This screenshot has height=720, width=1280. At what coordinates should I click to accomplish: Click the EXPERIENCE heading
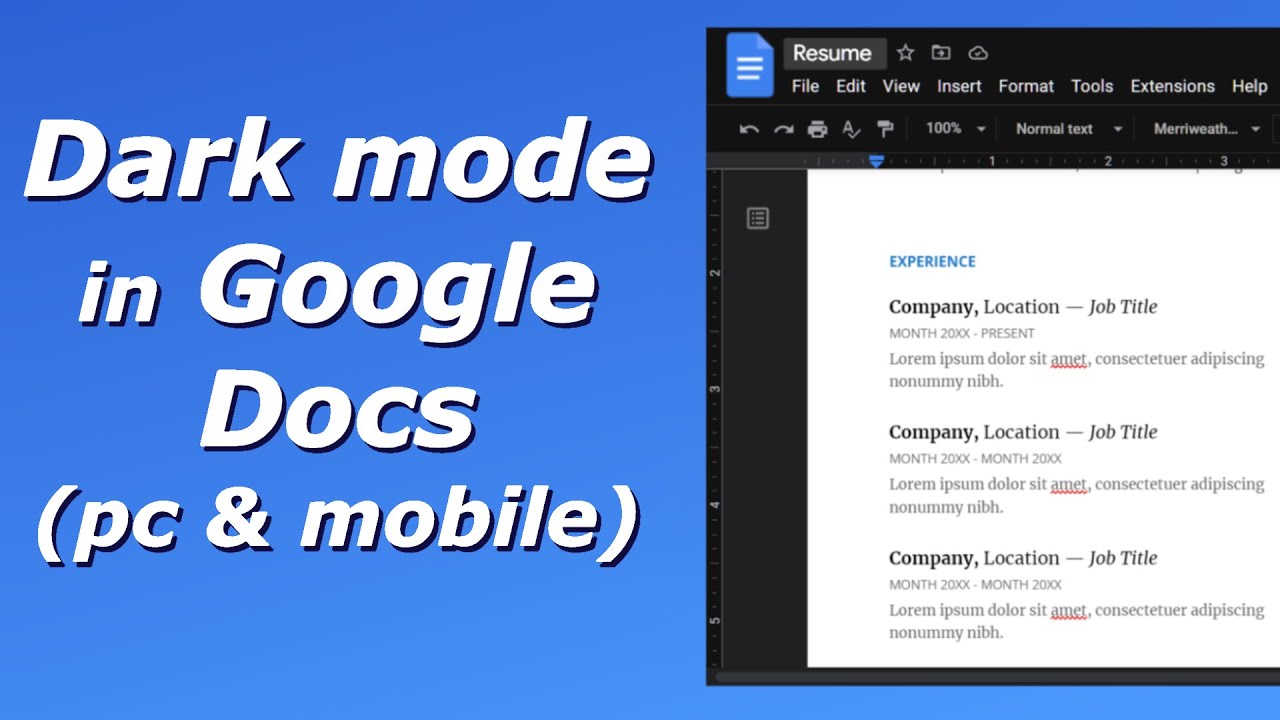click(x=932, y=262)
